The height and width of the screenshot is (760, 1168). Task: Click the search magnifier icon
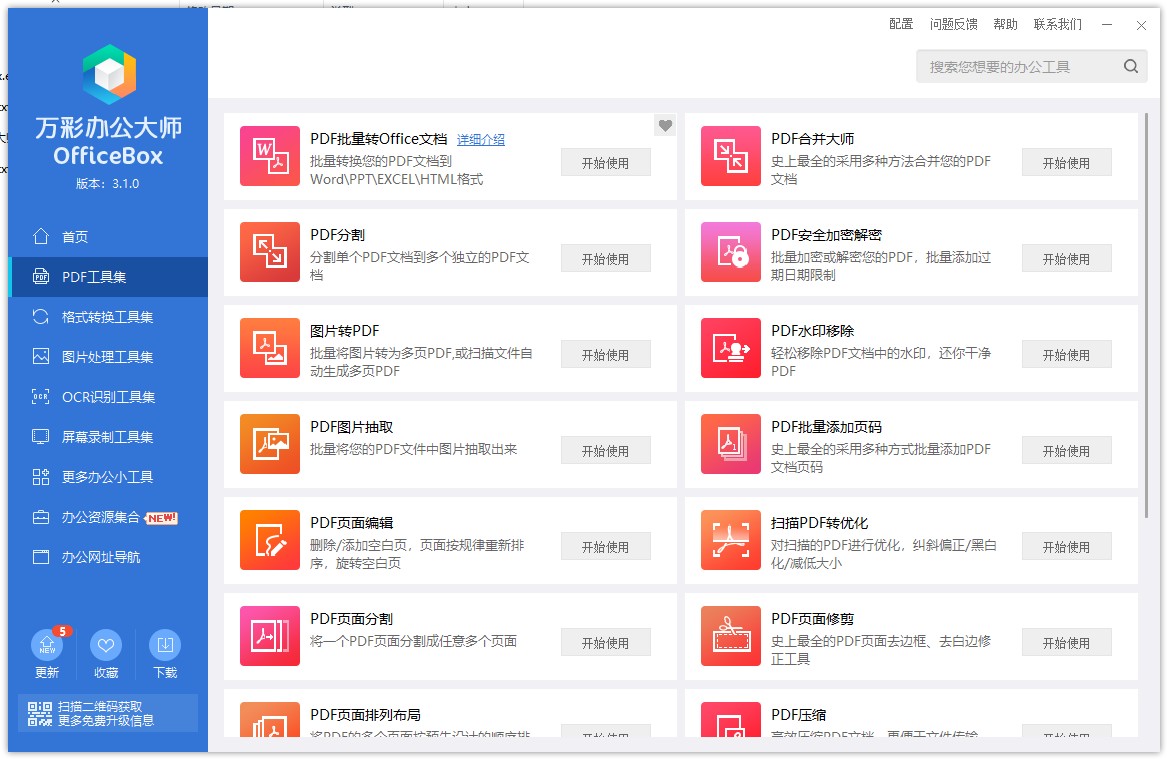click(x=1131, y=66)
